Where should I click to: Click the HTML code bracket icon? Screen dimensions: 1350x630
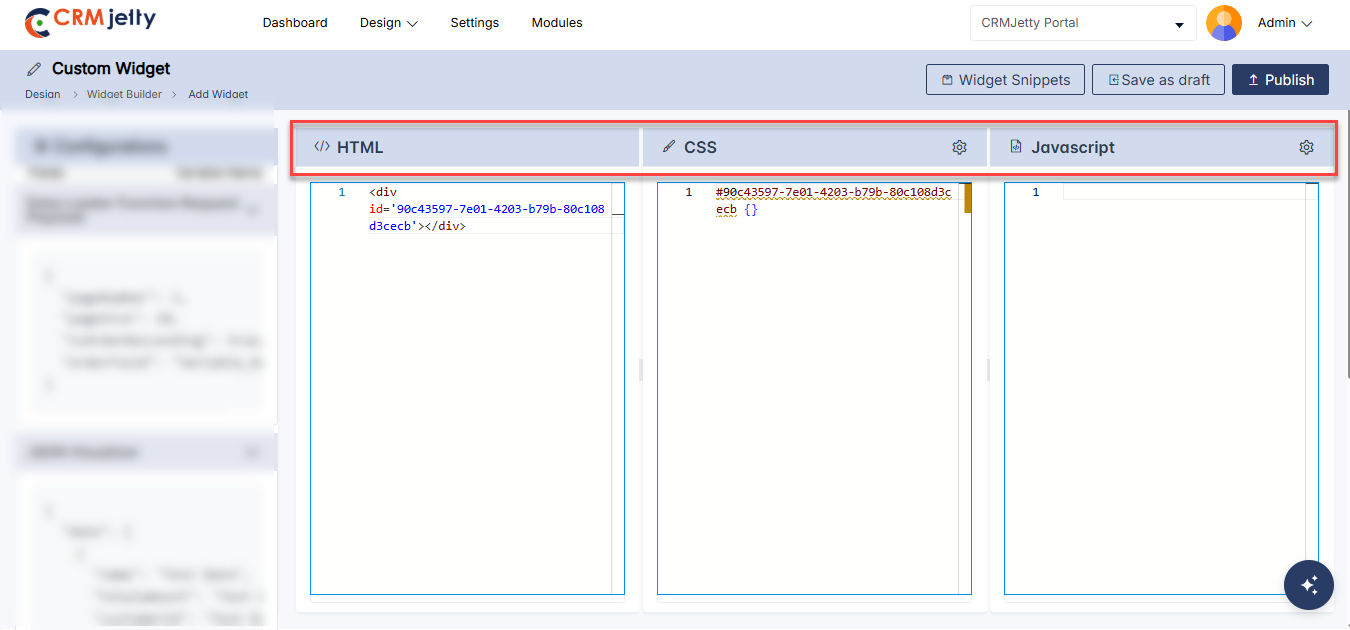[321, 147]
